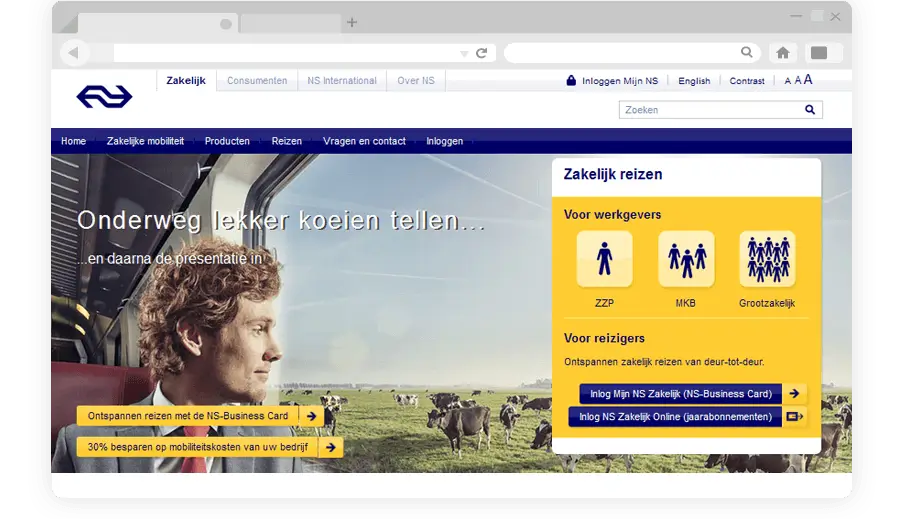
Task: Click Ontspannen zakelijk reizen van deur-tot-deur text
Action: (x=664, y=362)
